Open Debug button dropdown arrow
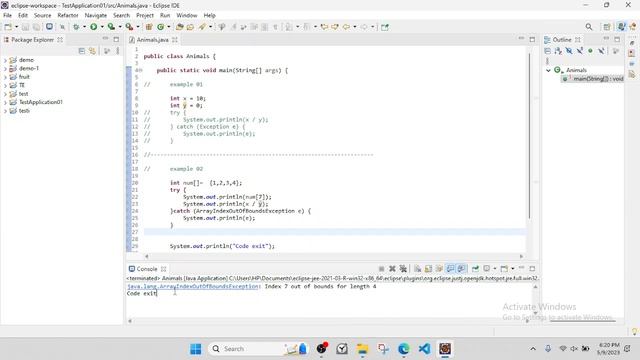640x360 pixels. [x=84, y=27]
